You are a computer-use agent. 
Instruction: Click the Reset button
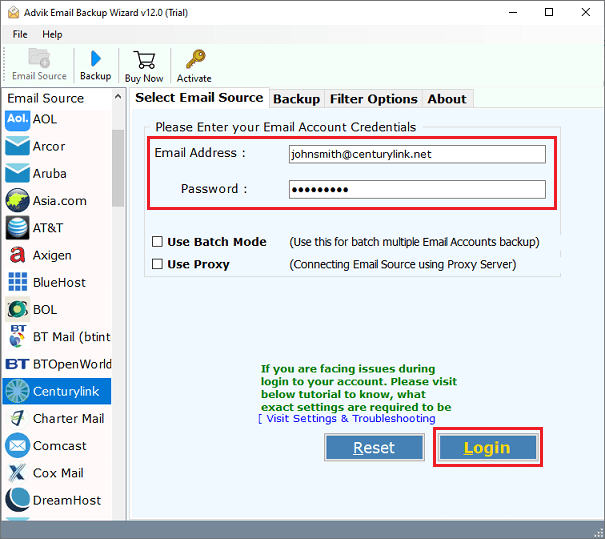pyautogui.click(x=374, y=448)
